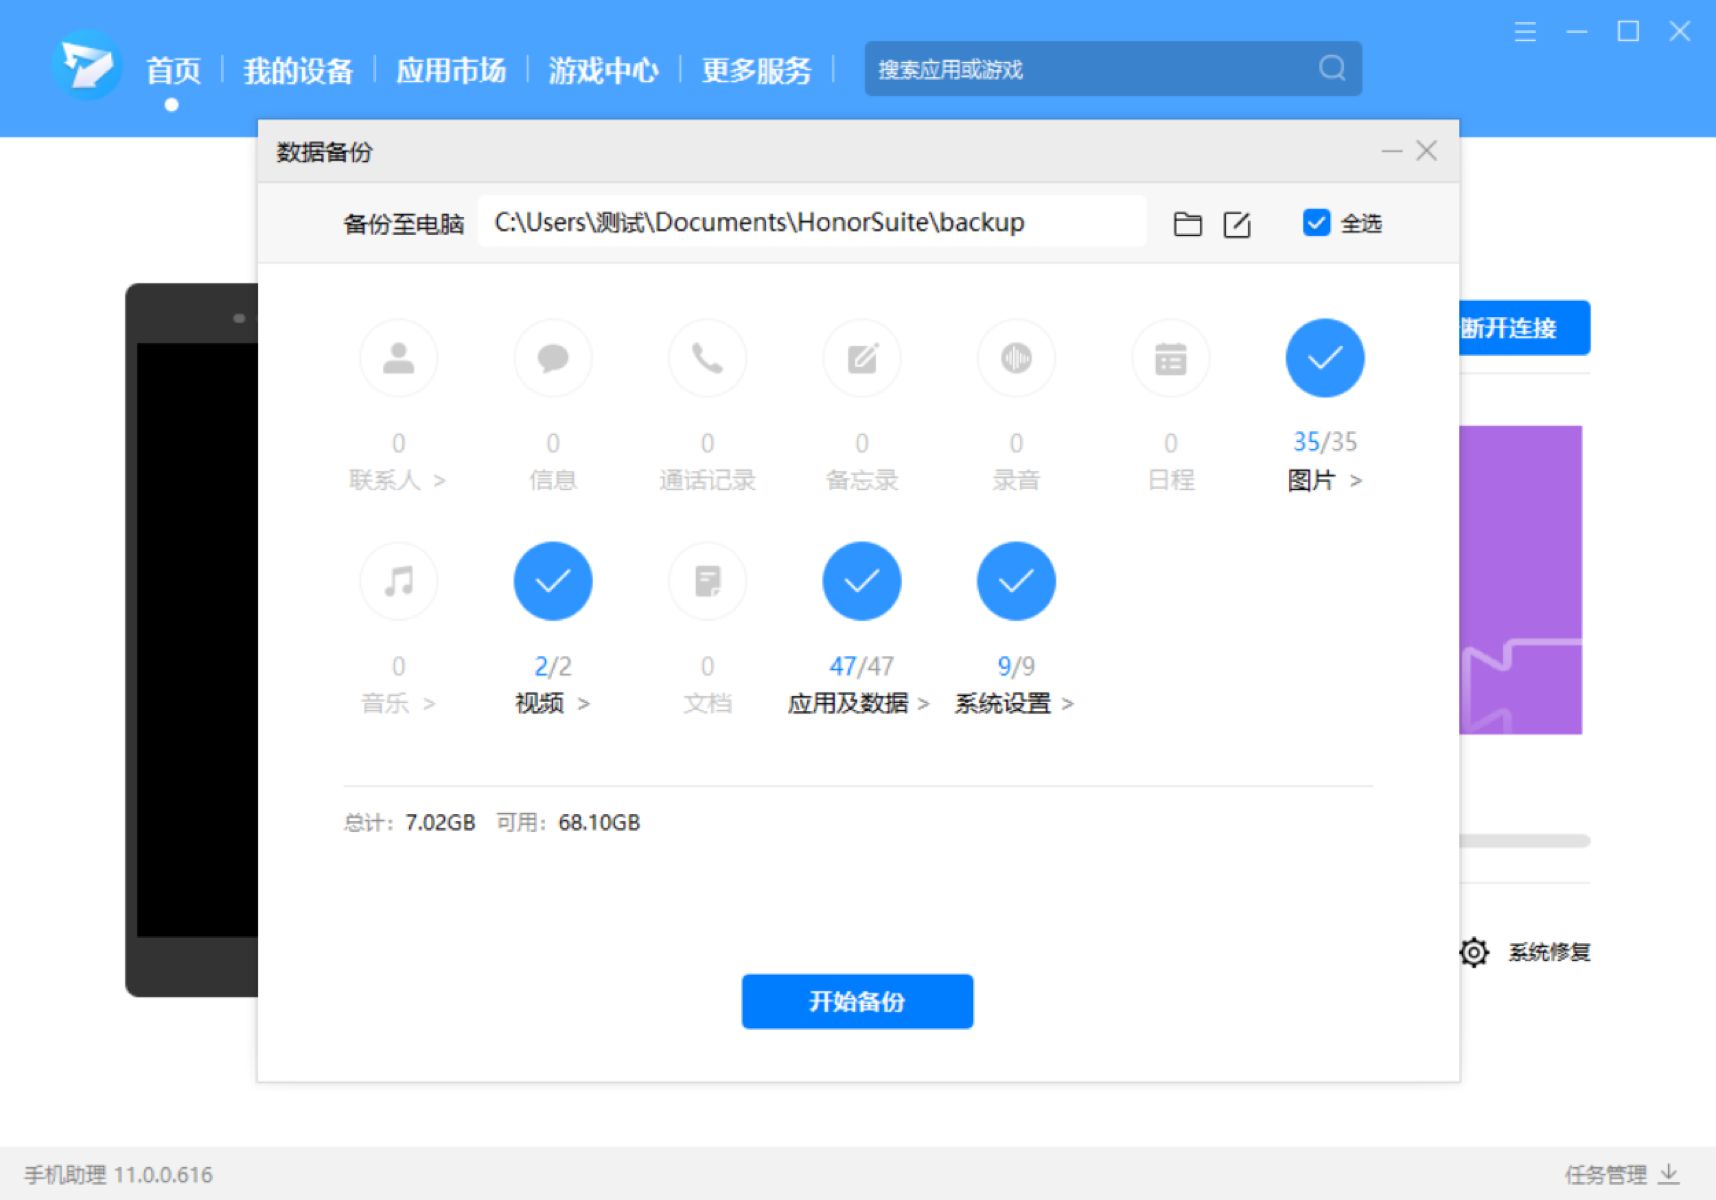Expand details for 应用及数据 category
Image resolution: width=1716 pixels, height=1200 pixels.
pyautogui.click(x=923, y=703)
